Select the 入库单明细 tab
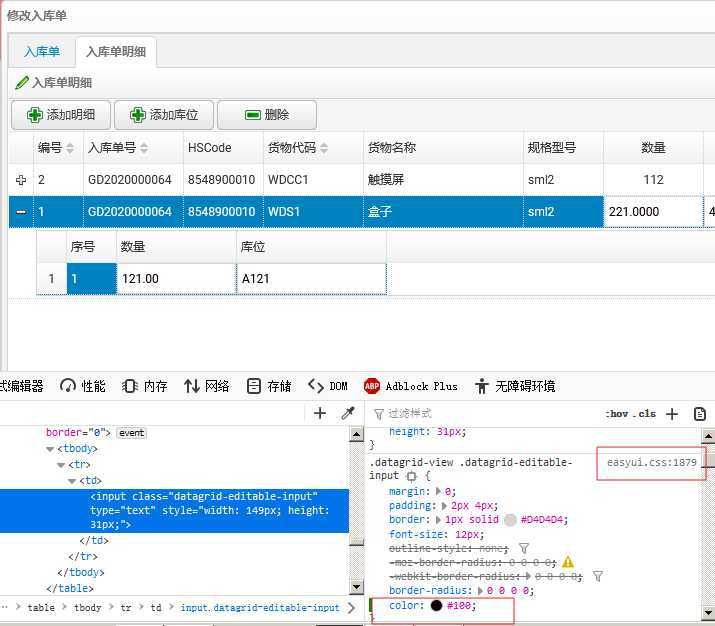The height and width of the screenshot is (626, 715). click(x=116, y=52)
